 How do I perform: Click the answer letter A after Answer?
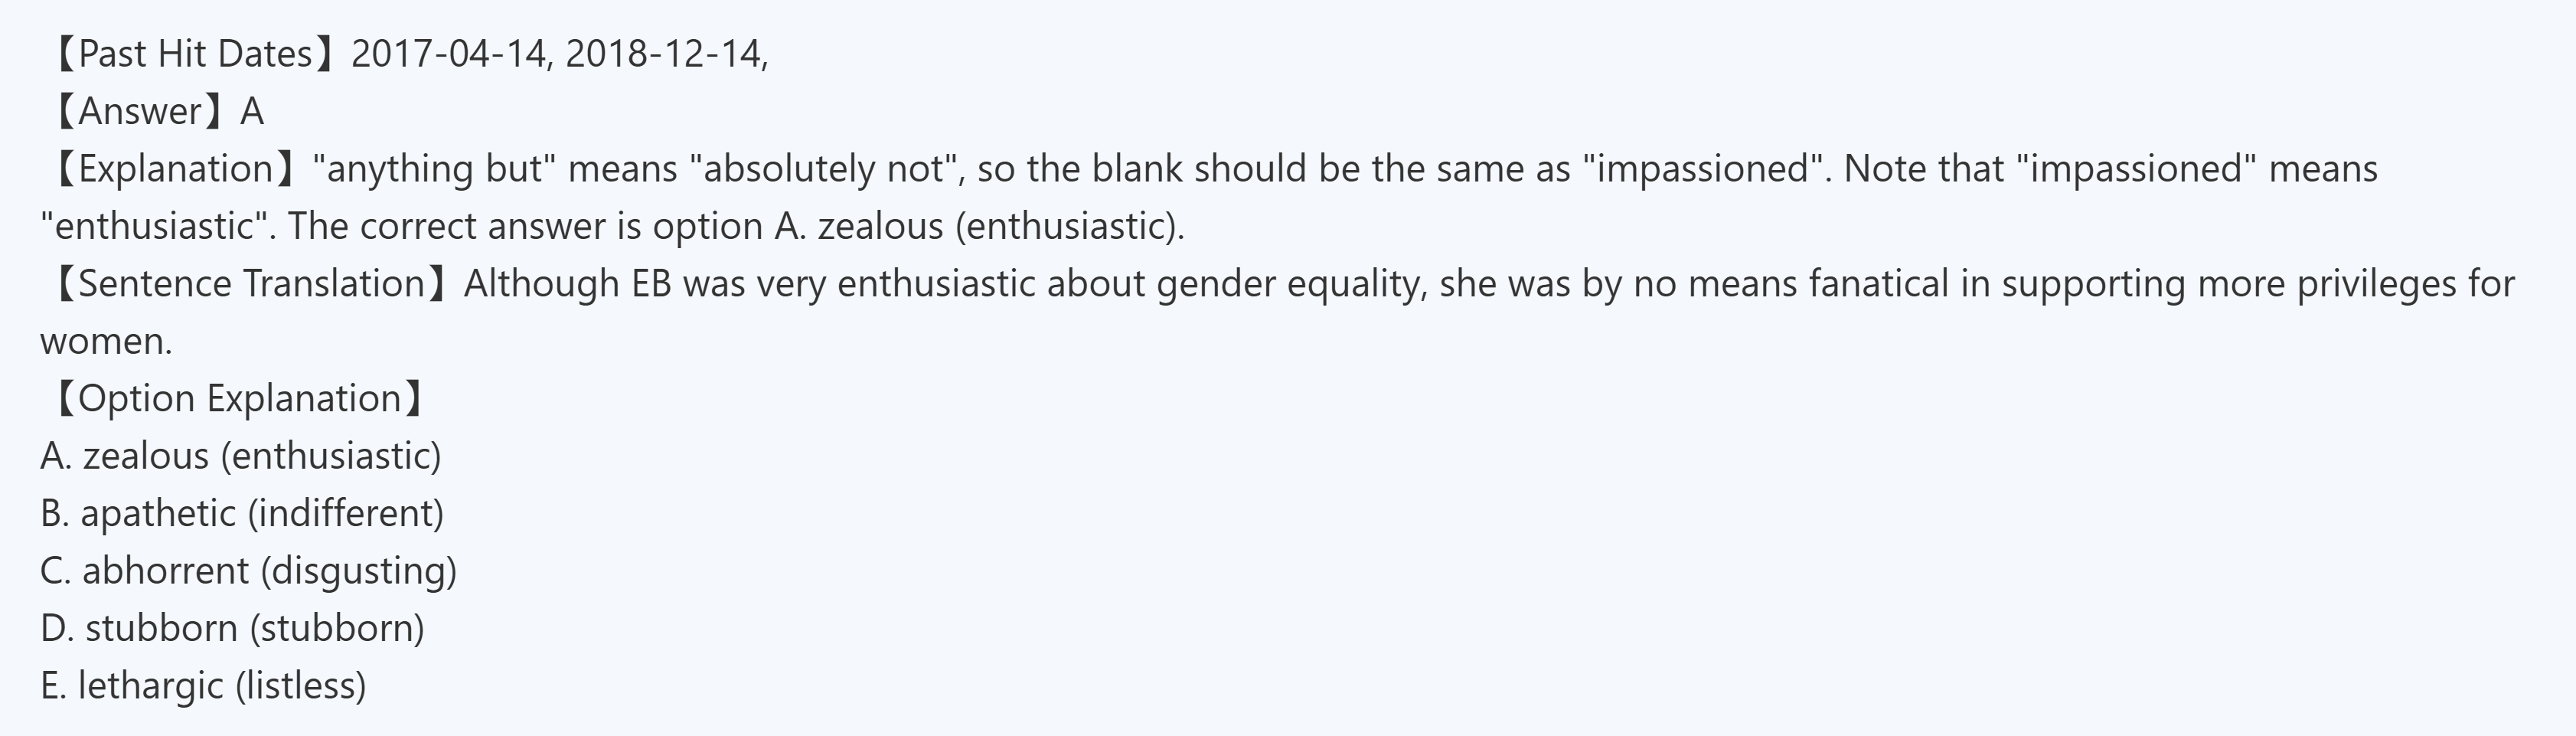[252, 111]
